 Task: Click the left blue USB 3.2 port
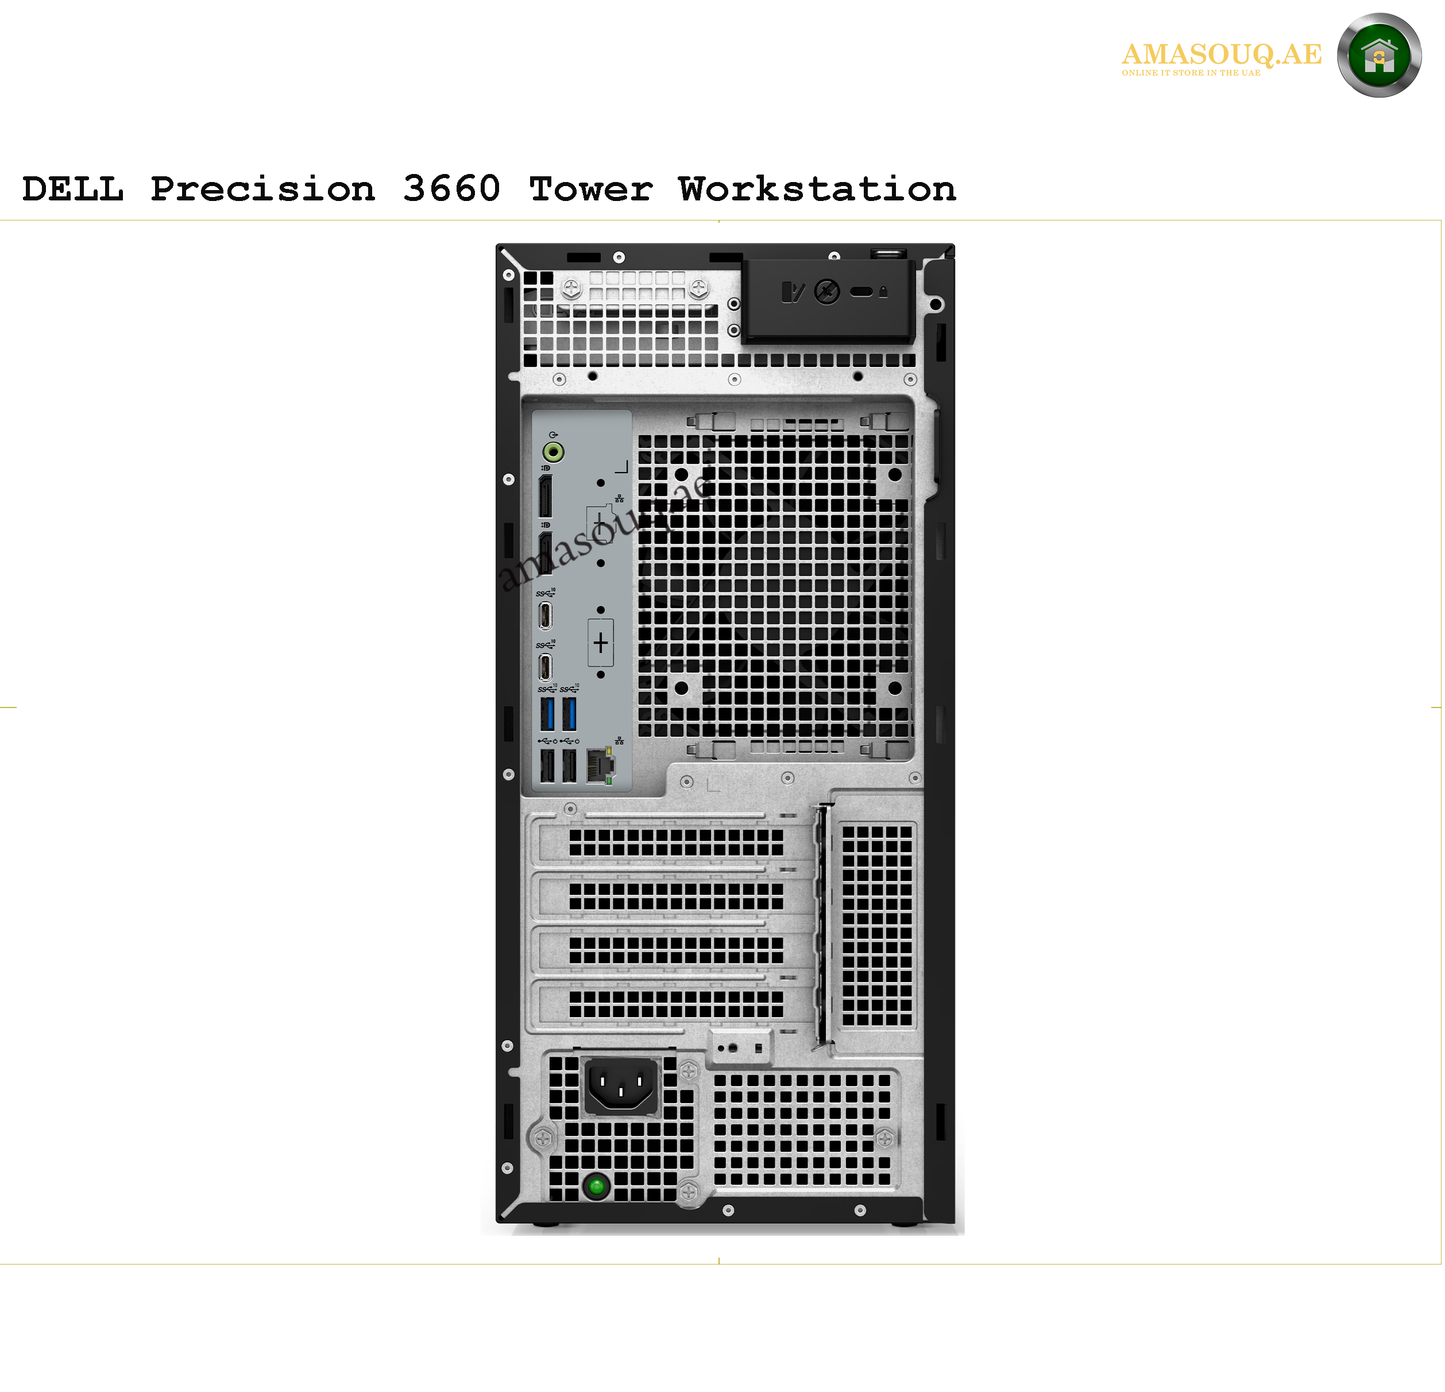pos(547,712)
